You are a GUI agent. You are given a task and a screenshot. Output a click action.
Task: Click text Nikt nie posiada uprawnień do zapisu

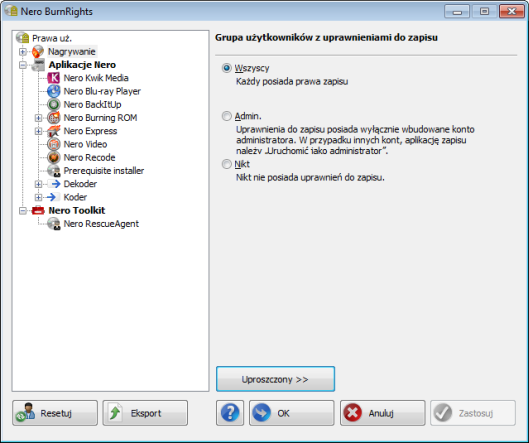coord(310,177)
